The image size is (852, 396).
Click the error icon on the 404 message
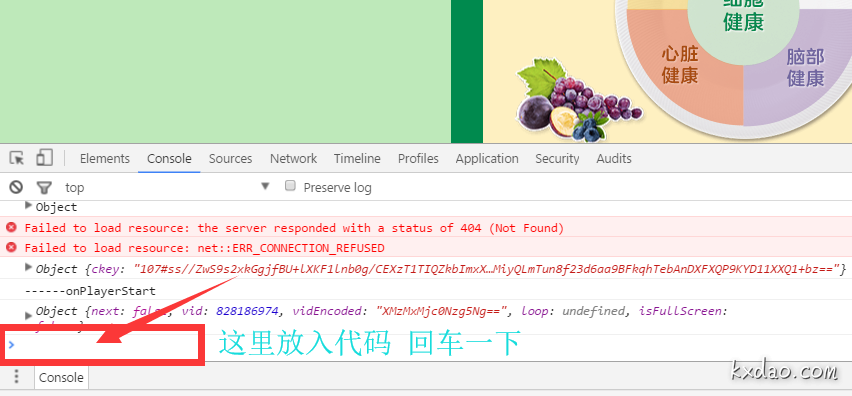pyautogui.click(x=11, y=227)
